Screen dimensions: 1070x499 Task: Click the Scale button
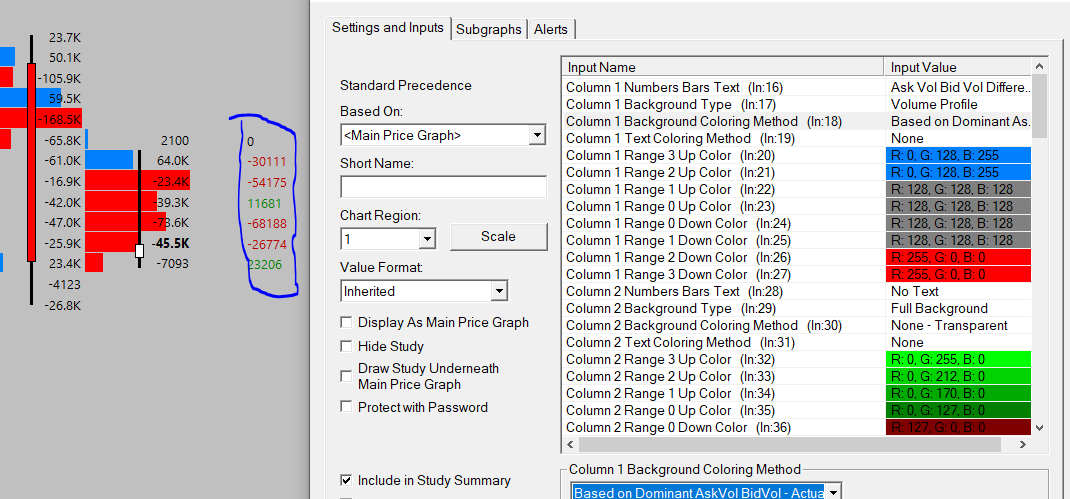[498, 237]
